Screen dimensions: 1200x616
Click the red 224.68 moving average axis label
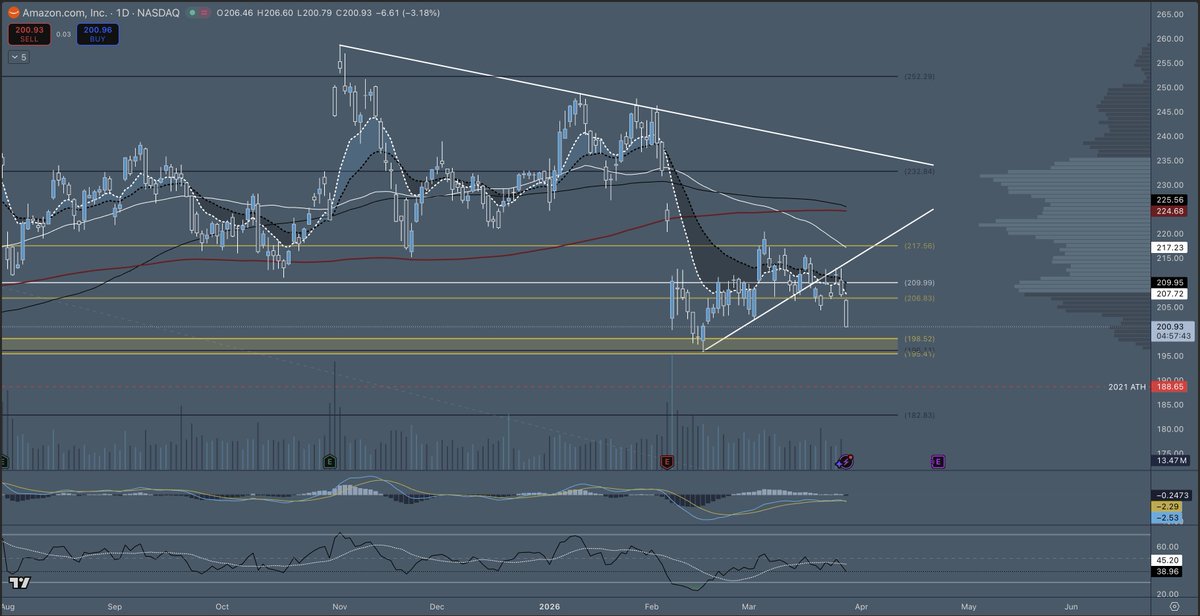pyautogui.click(x=1169, y=211)
